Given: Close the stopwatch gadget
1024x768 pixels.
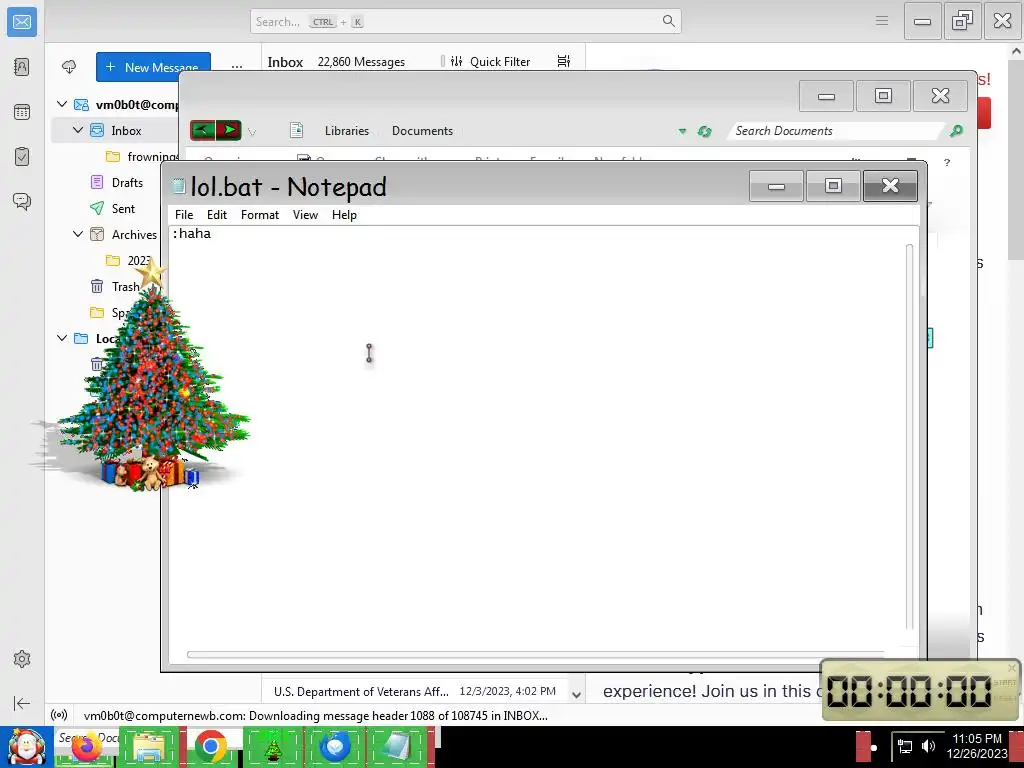Looking at the screenshot, I should (1012, 667).
